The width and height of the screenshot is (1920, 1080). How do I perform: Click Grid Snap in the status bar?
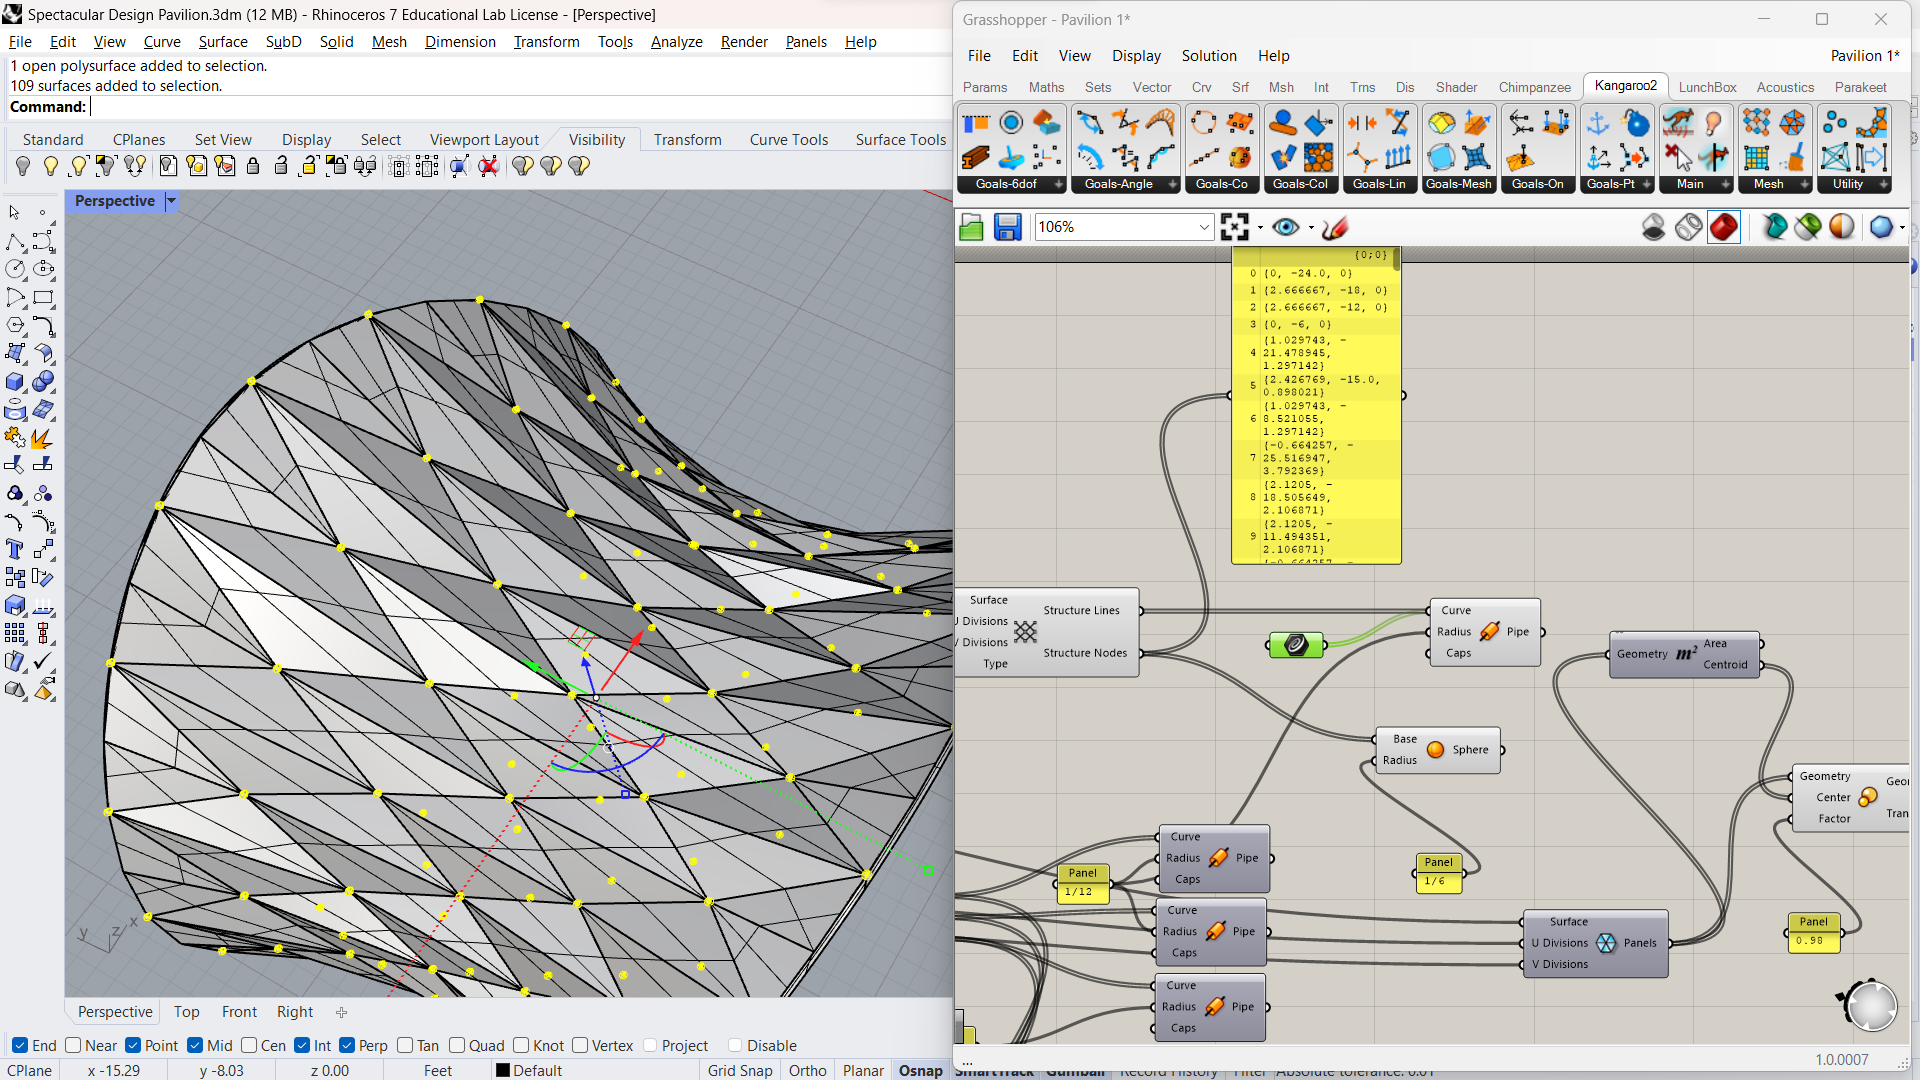point(740,1070)
